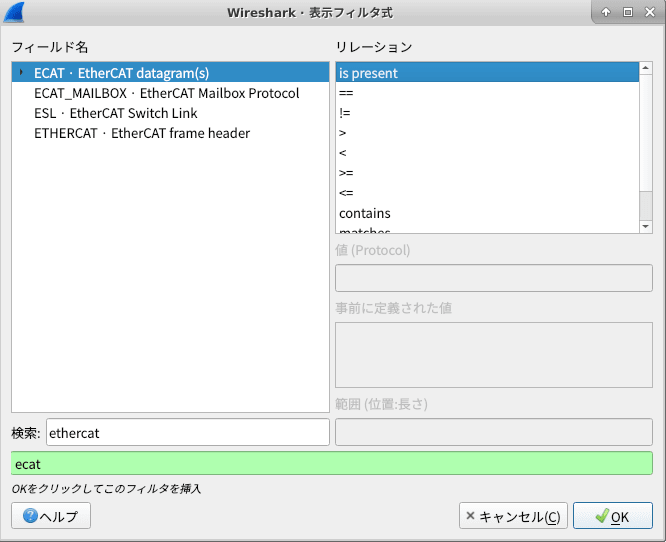Choose the '>=' relation
Screen dimensions: 666x542
click(x=487, y=173)
